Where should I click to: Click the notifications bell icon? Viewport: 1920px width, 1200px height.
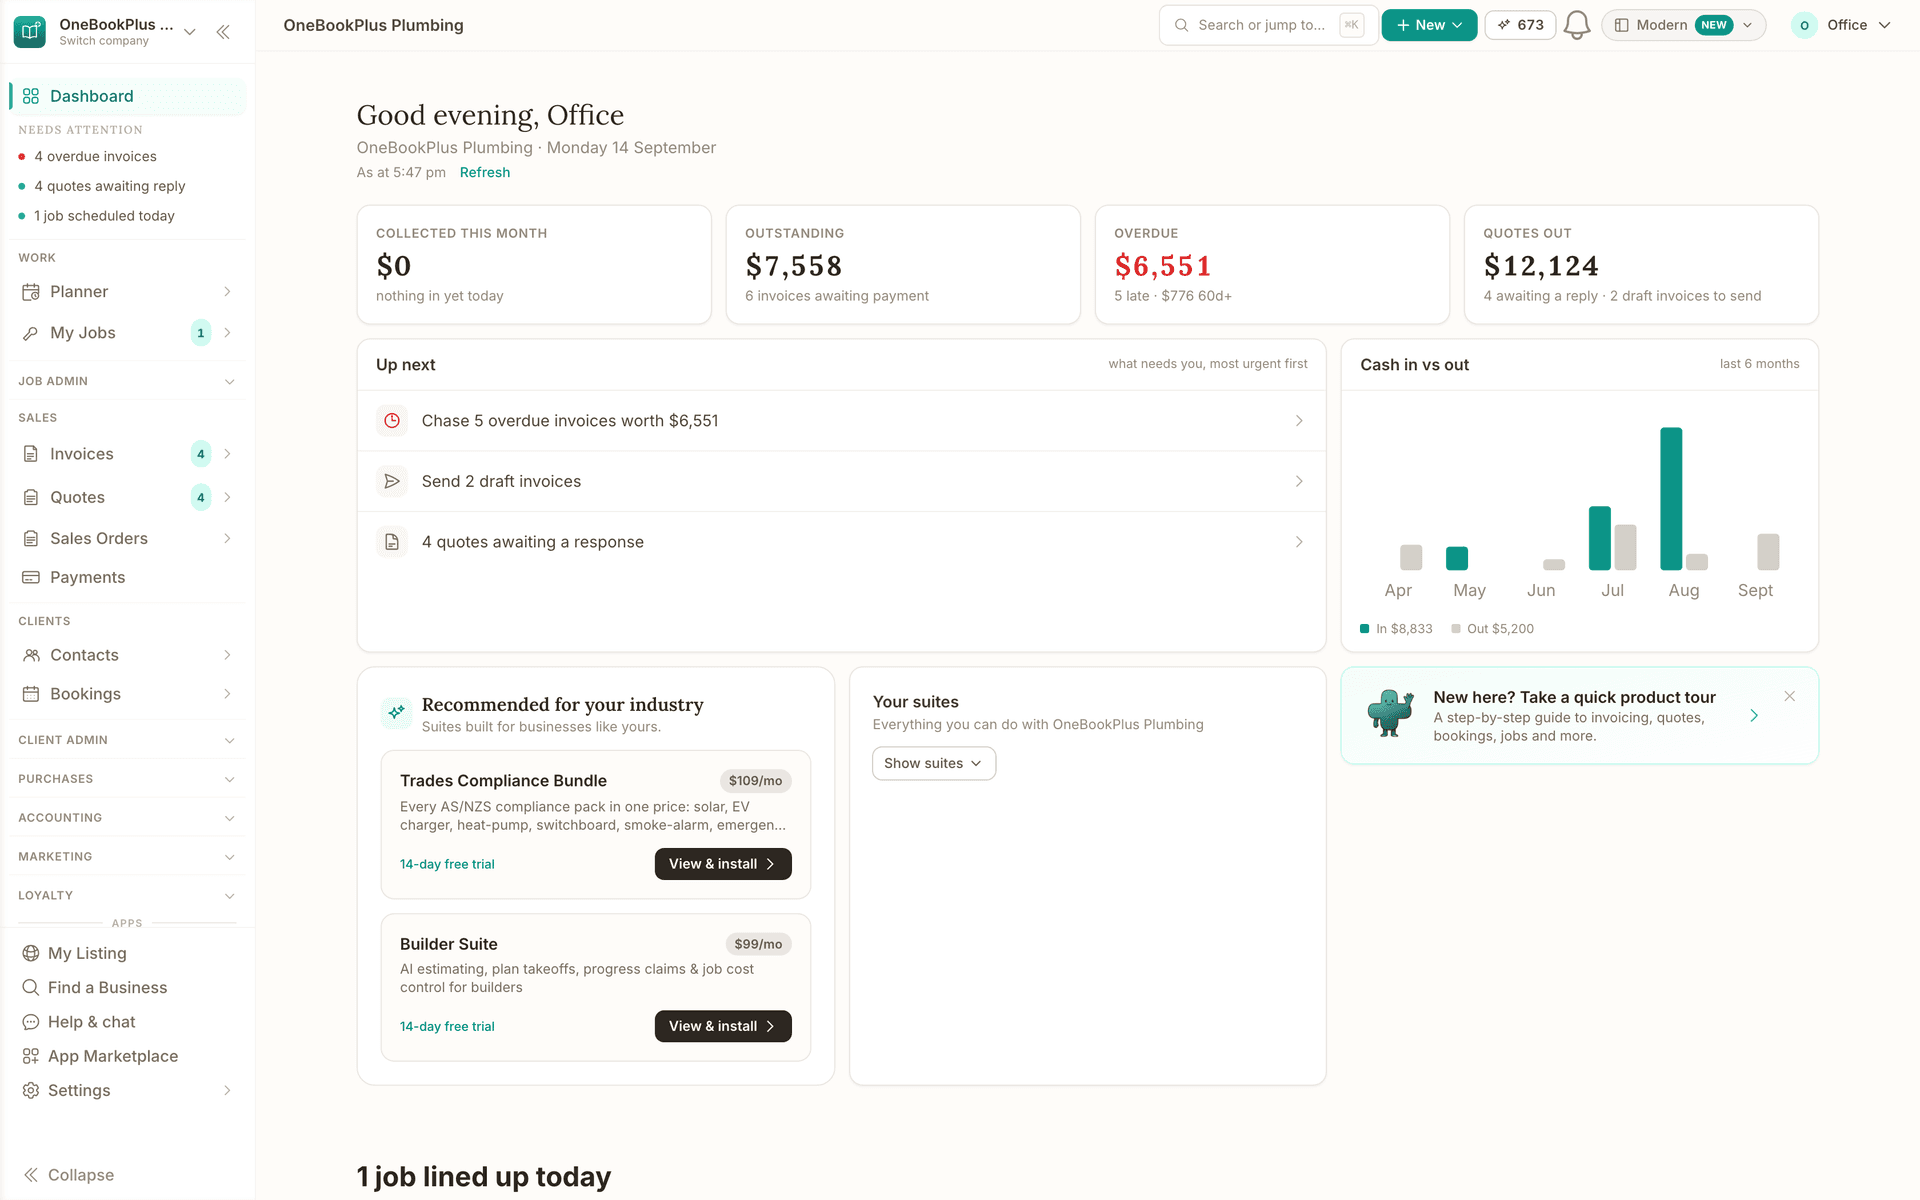click(1577, 25)
